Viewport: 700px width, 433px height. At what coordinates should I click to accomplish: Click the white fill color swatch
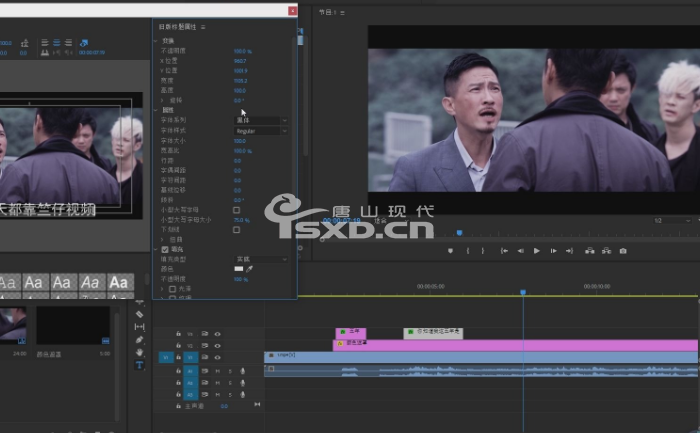239,269
